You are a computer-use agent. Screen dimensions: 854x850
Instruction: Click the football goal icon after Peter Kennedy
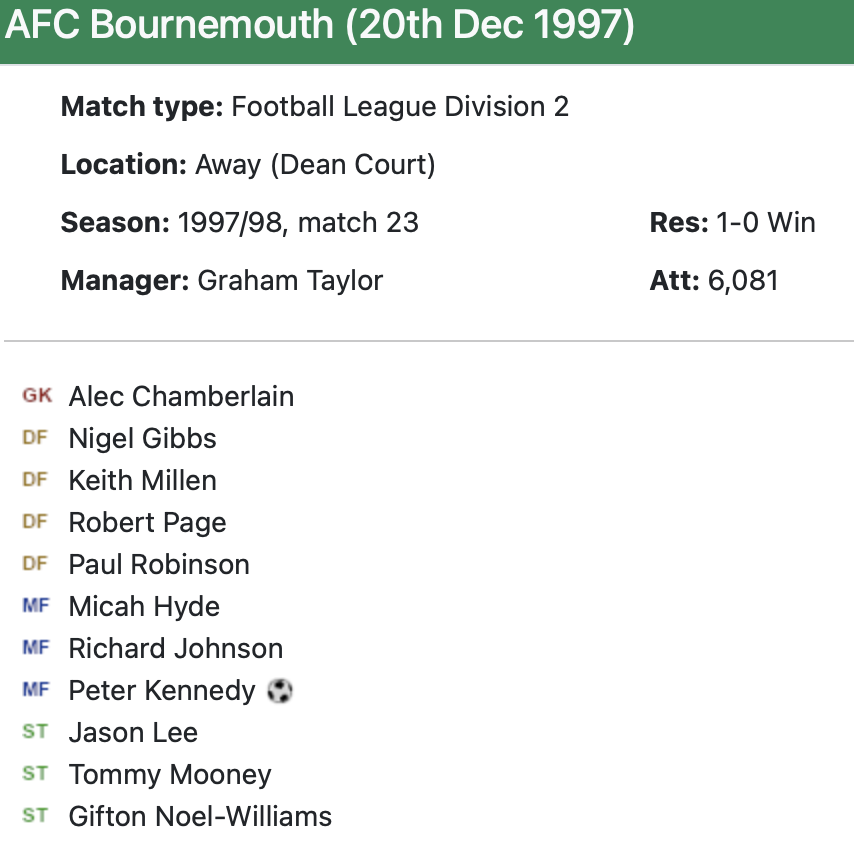point(280,691)
